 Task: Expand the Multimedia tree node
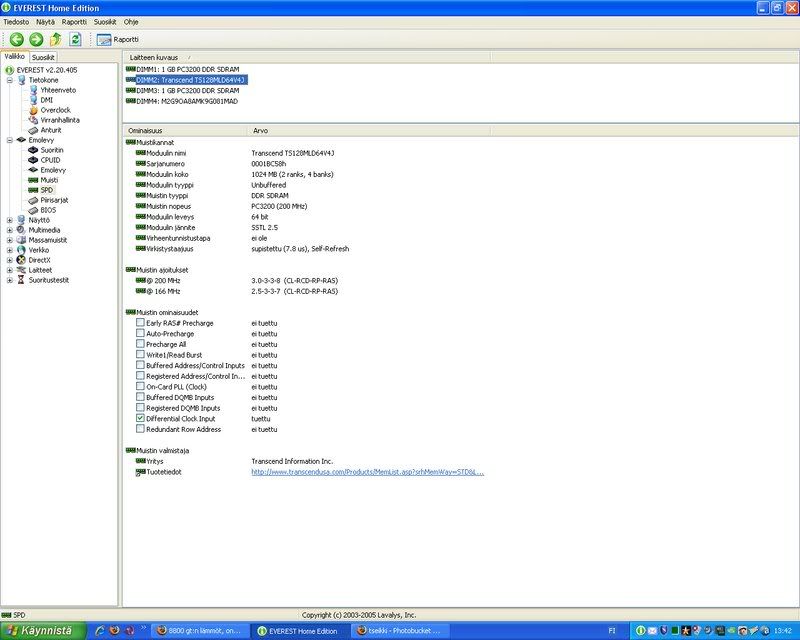coord(9,230)
